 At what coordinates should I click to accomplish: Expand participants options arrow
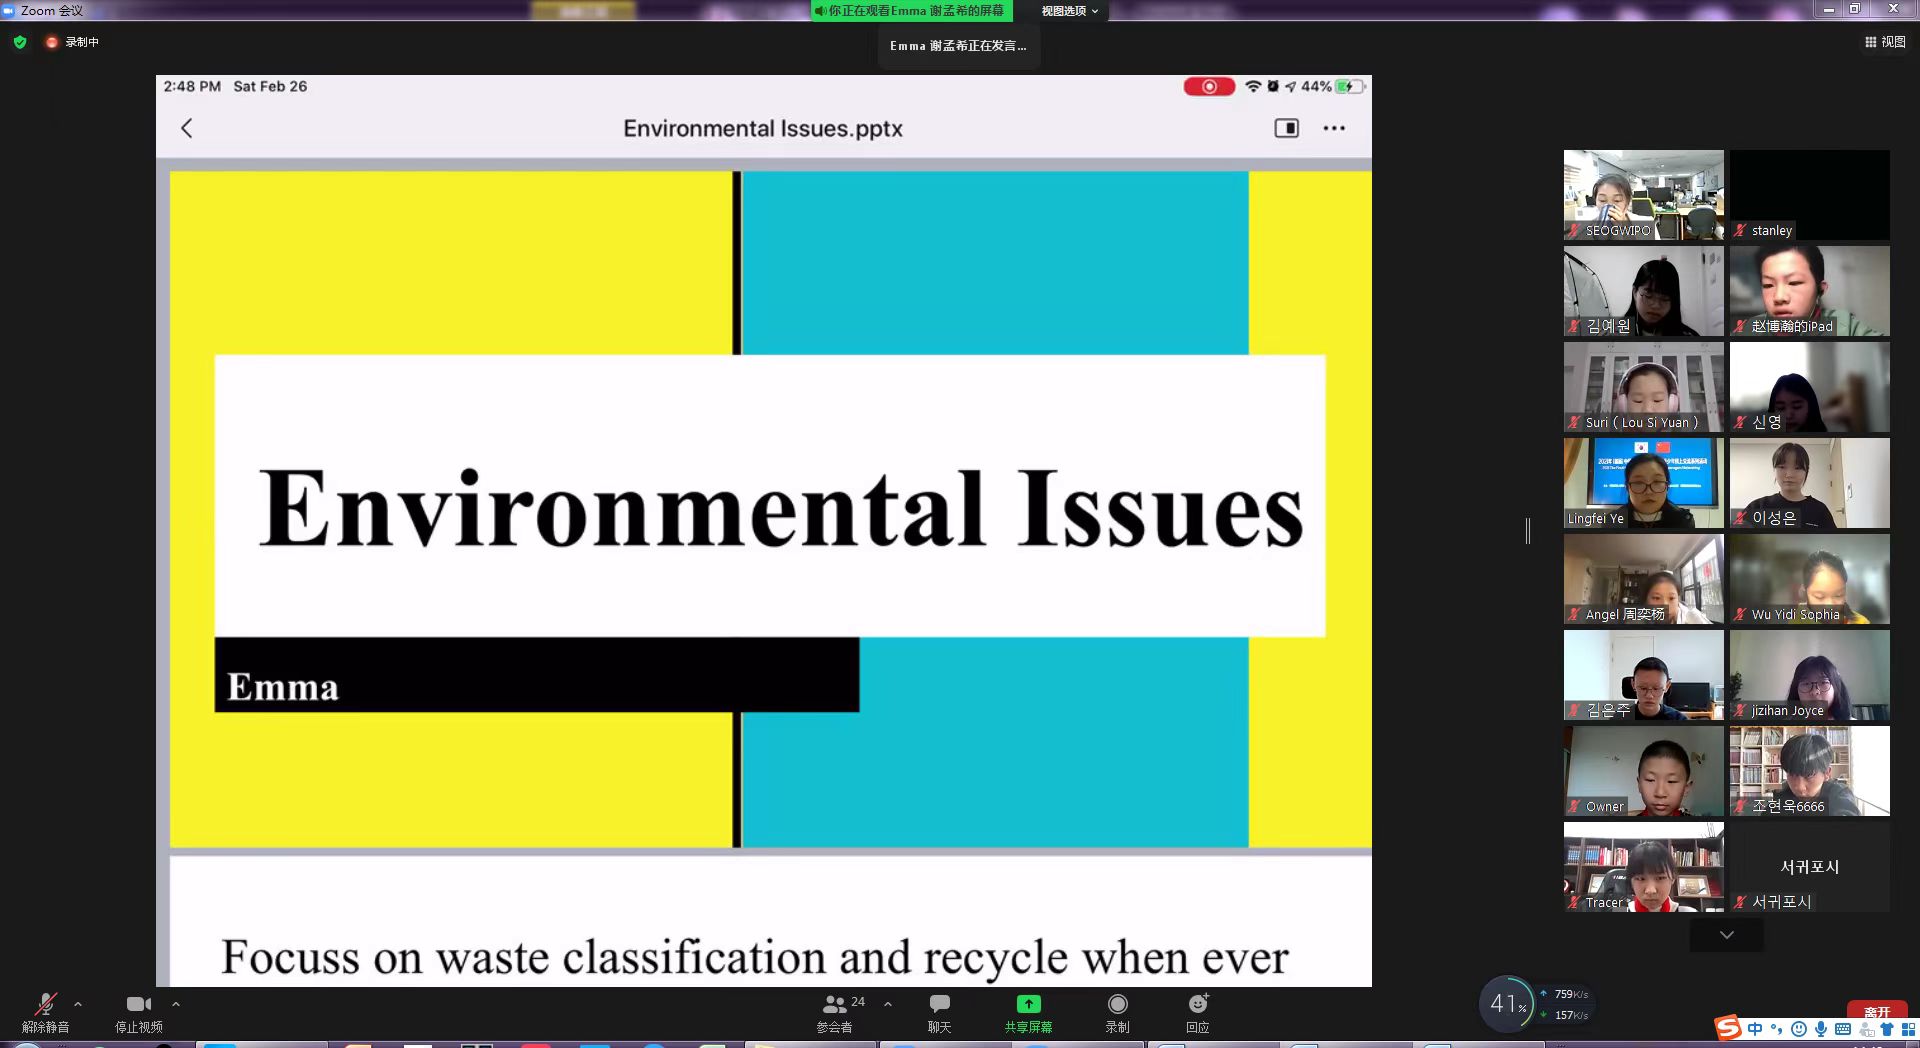(x=888, y=1004)
